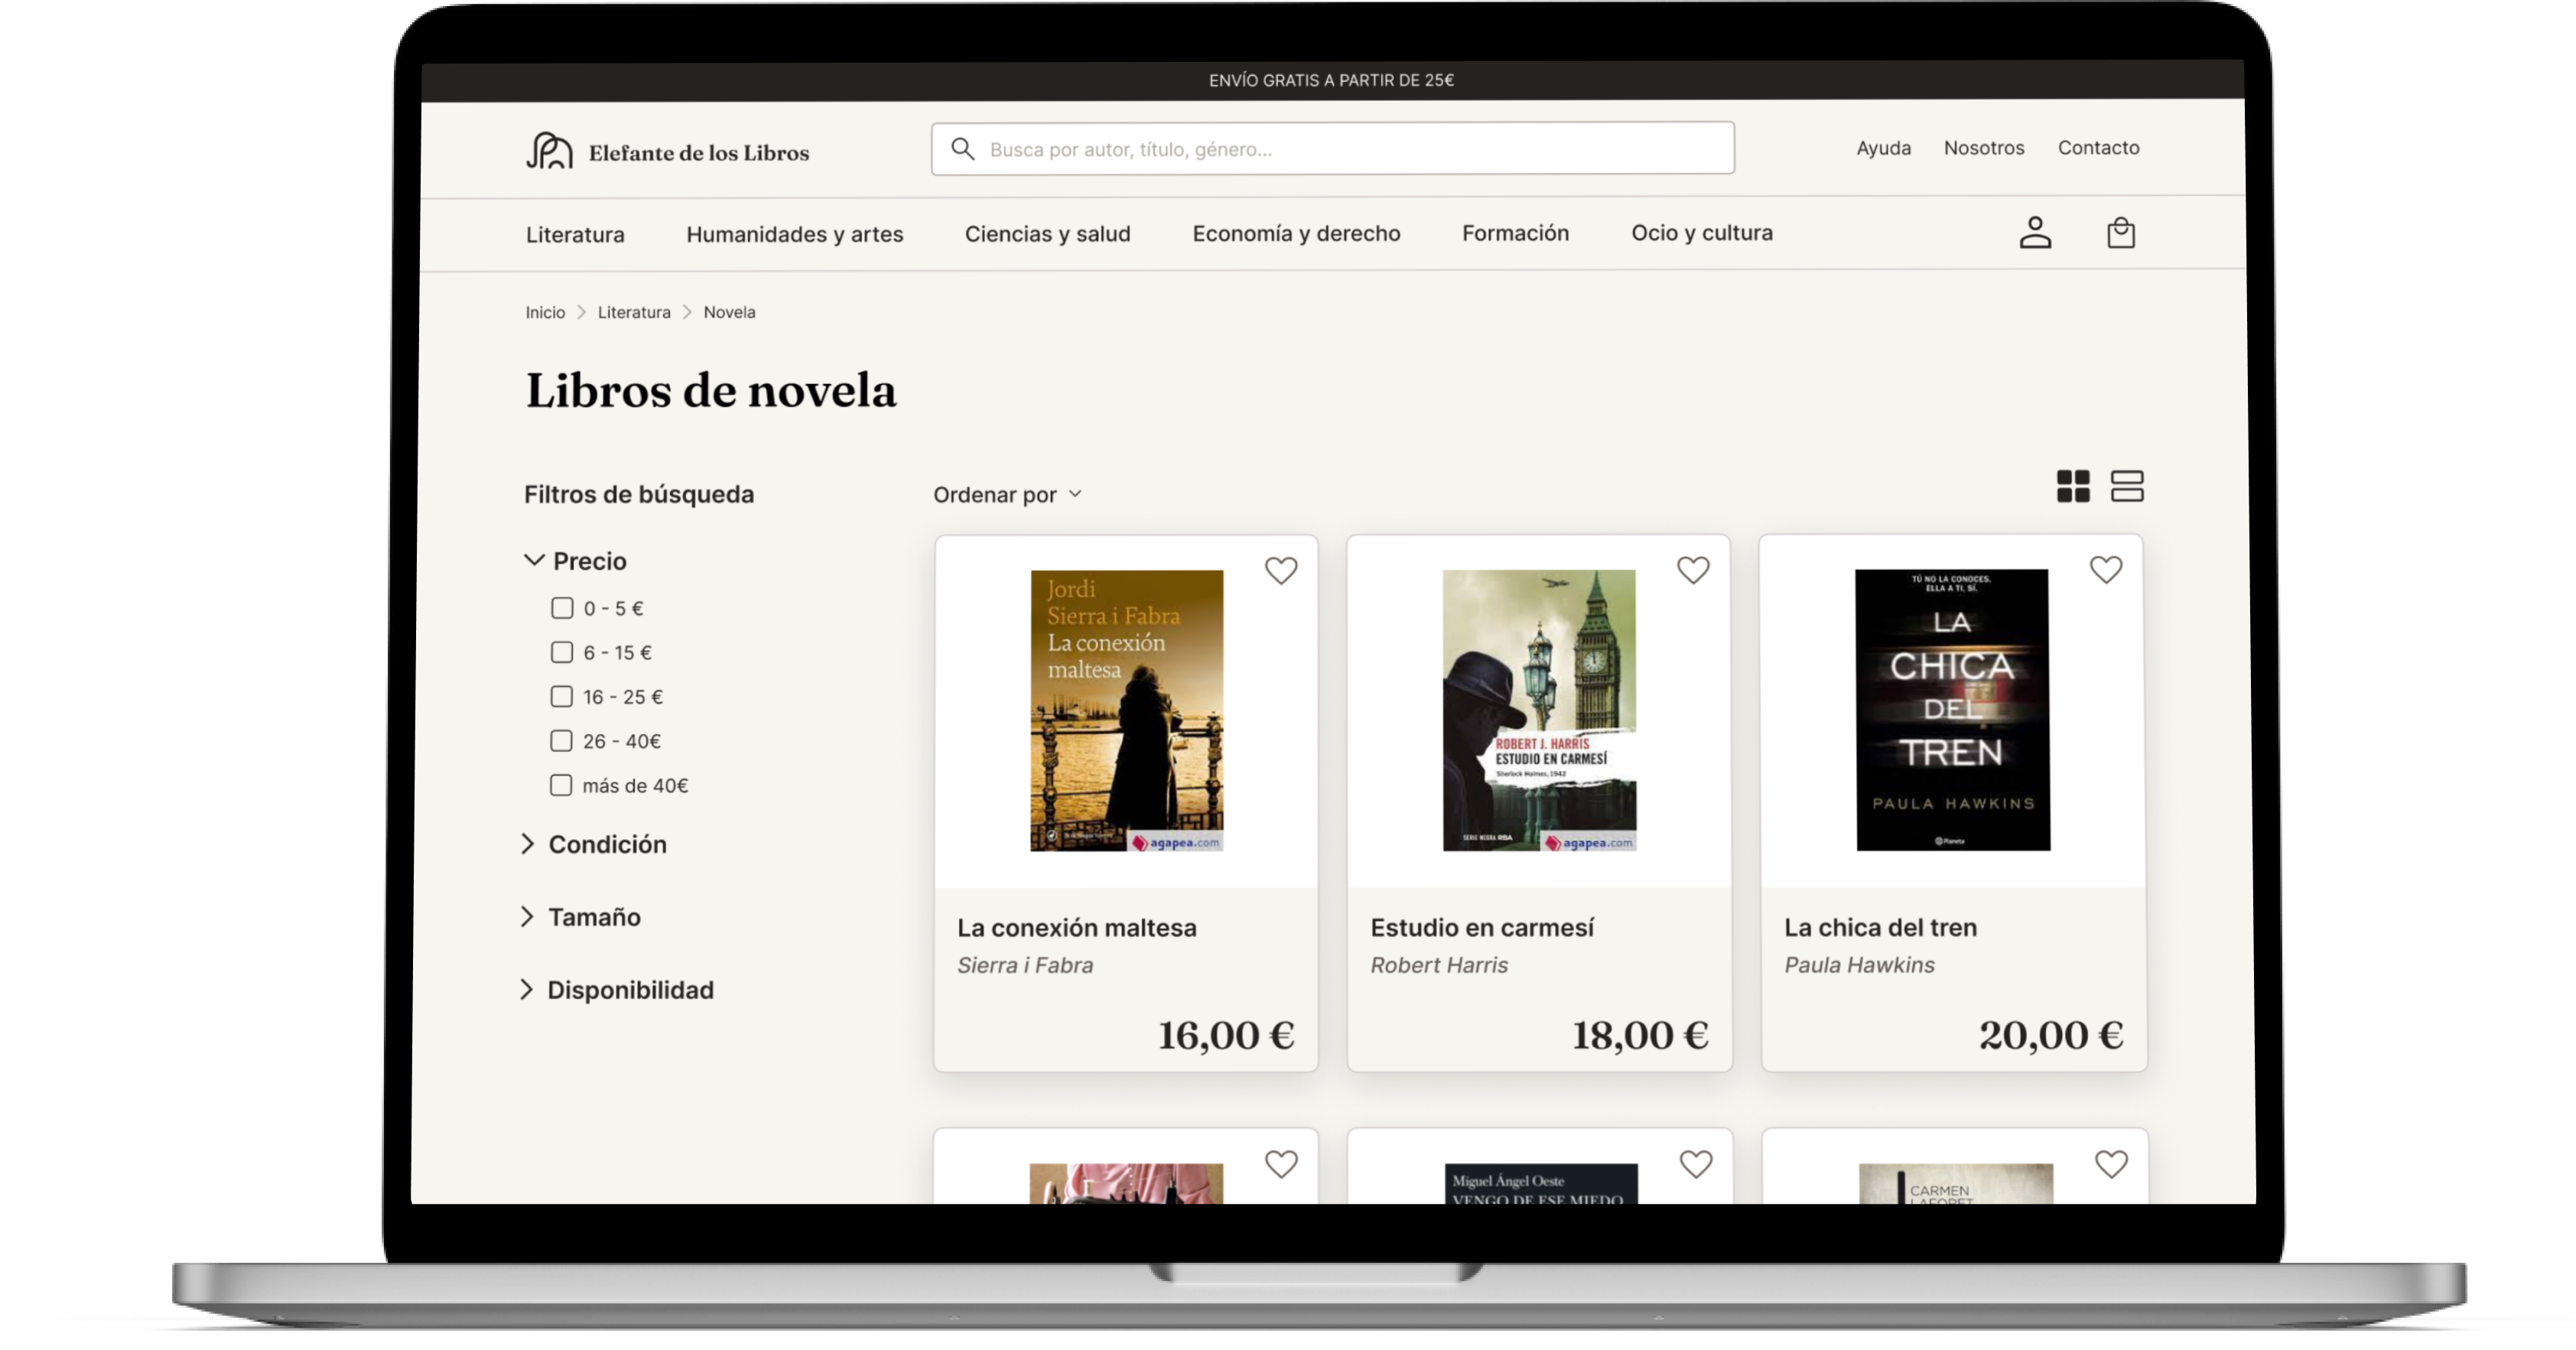The width and height of the screenshot is (2576, 1350).
Task: Click Novela in the breadcrumb
Action: 729,312
